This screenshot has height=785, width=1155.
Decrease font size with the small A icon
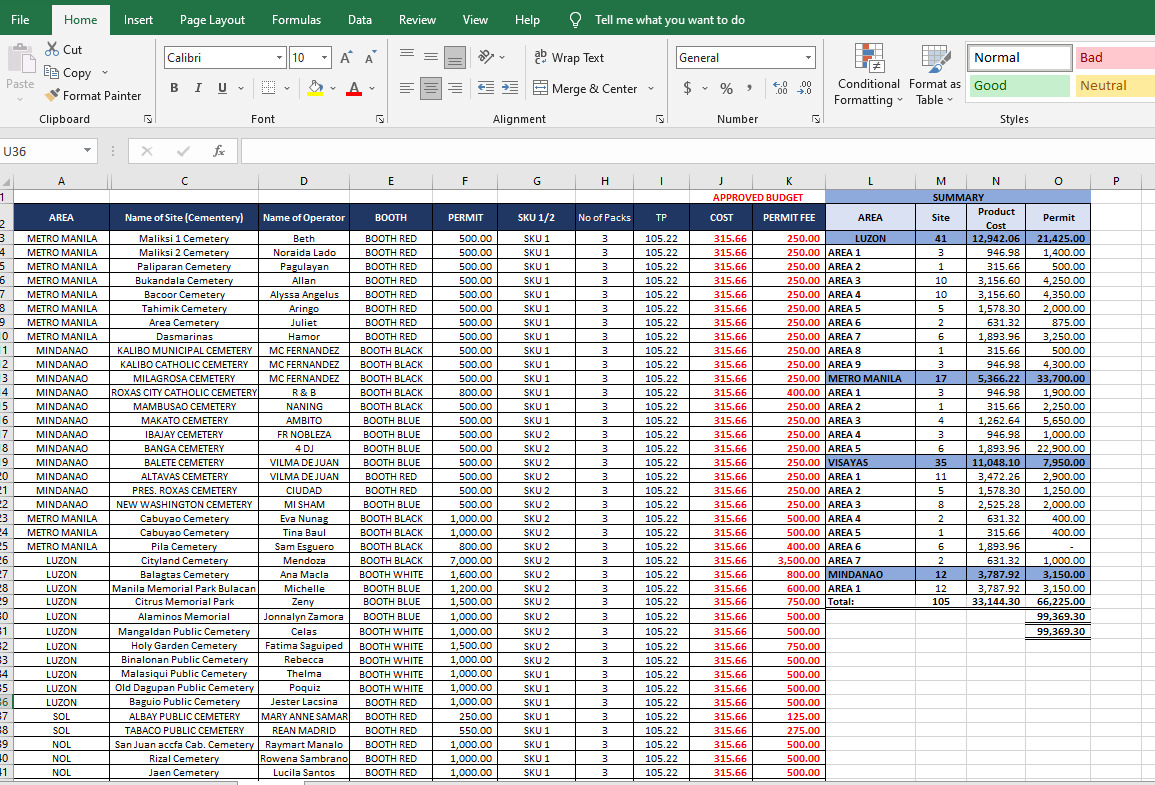370,57
